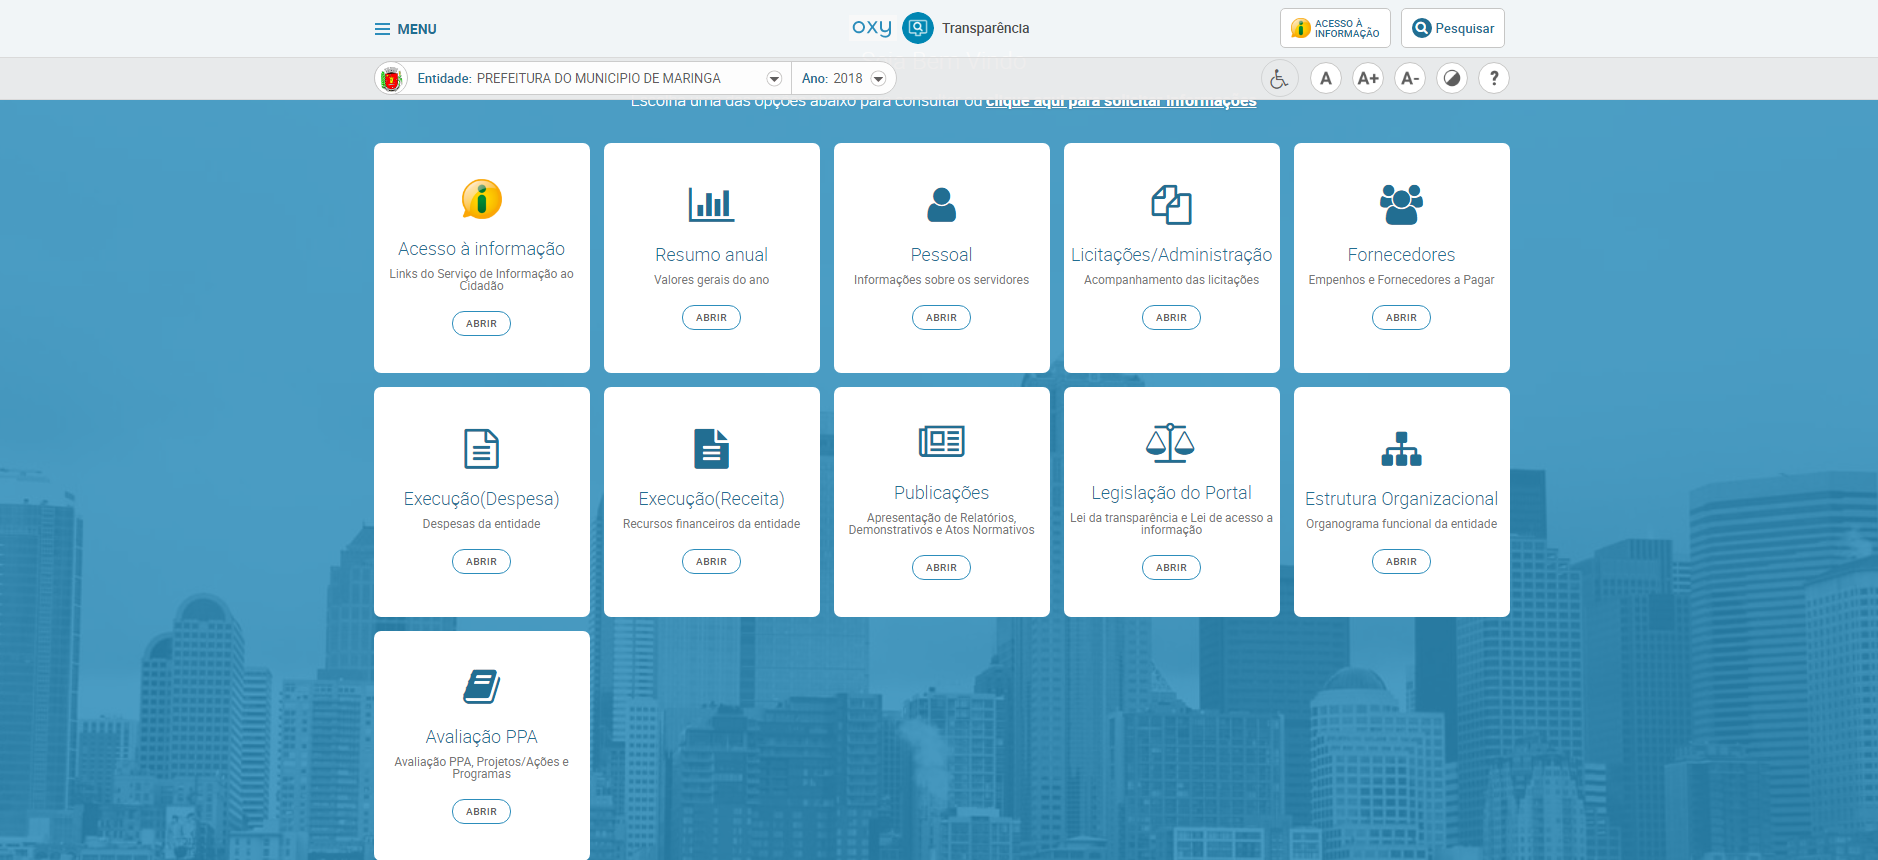This screenshot has height=860, width=1878.
Task: Click the oxy Transparência logo
Action: (940, 28)
